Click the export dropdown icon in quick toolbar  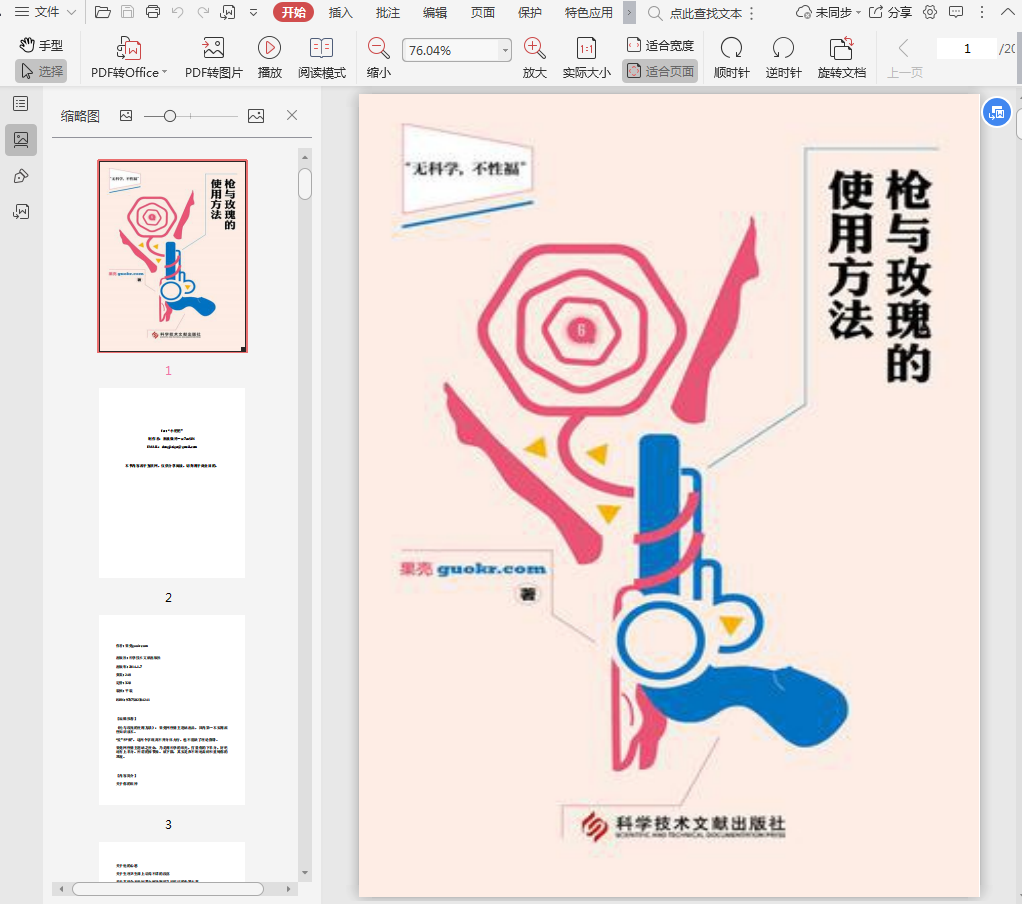(x=228, y=12)
